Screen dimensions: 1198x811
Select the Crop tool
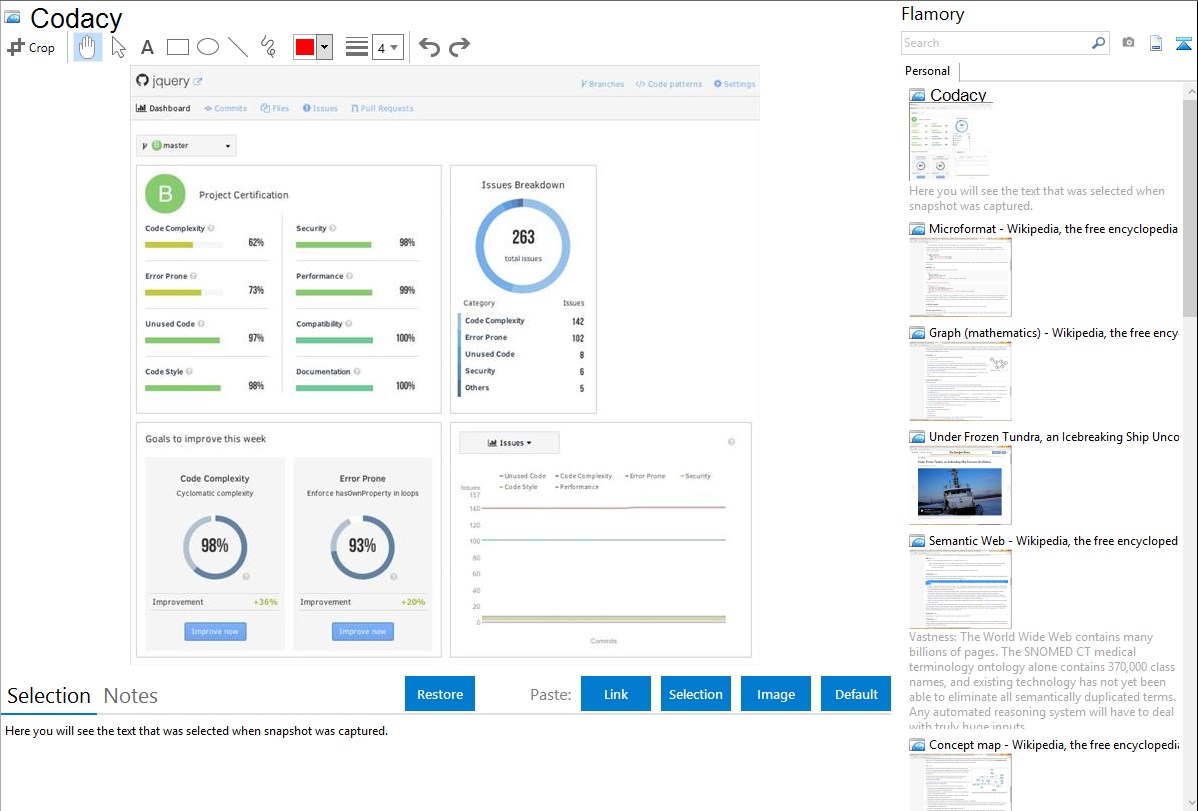pos(31,47)
